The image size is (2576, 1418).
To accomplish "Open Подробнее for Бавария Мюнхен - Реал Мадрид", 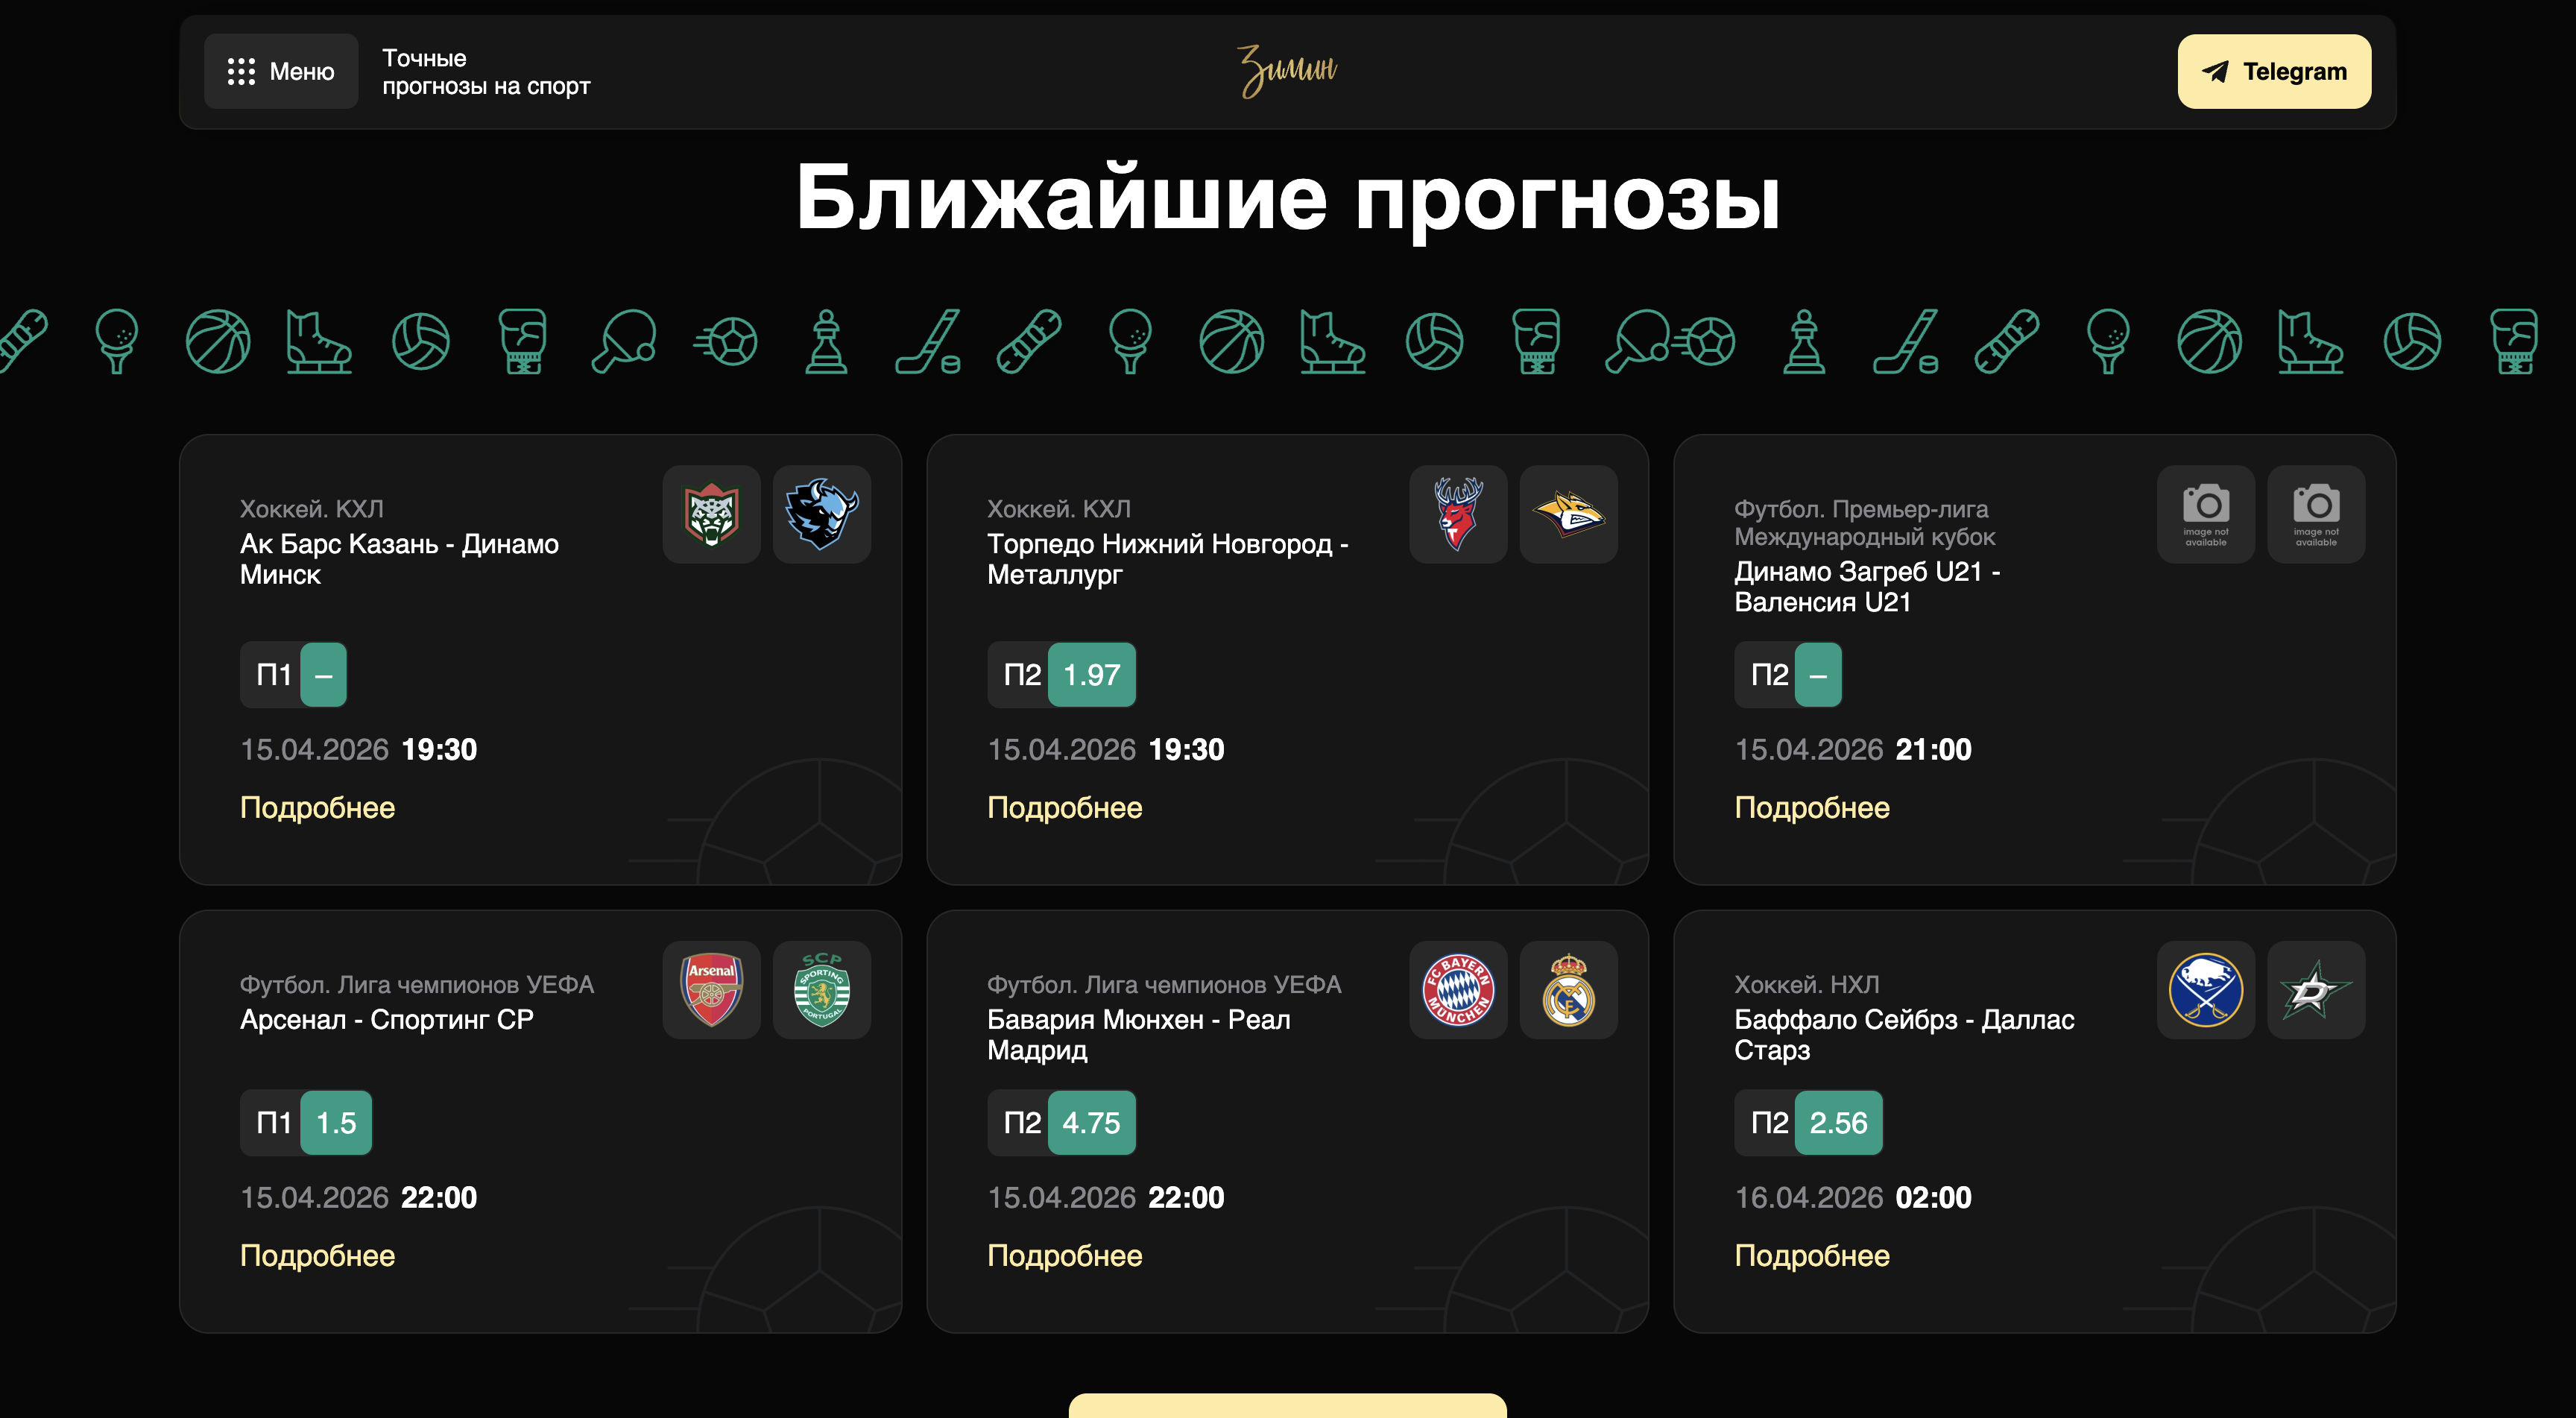I will 1064,1255.
